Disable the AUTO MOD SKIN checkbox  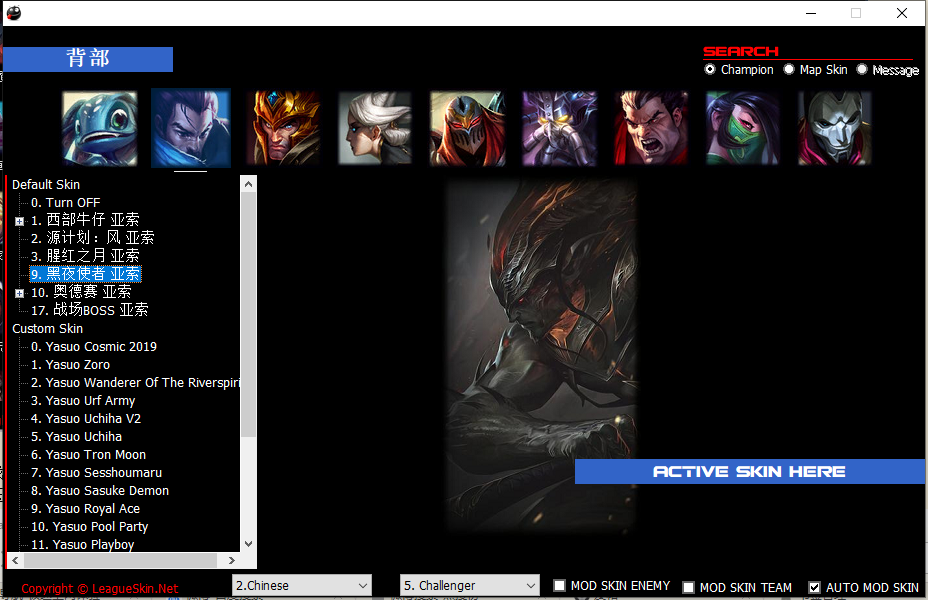(814, 588)
